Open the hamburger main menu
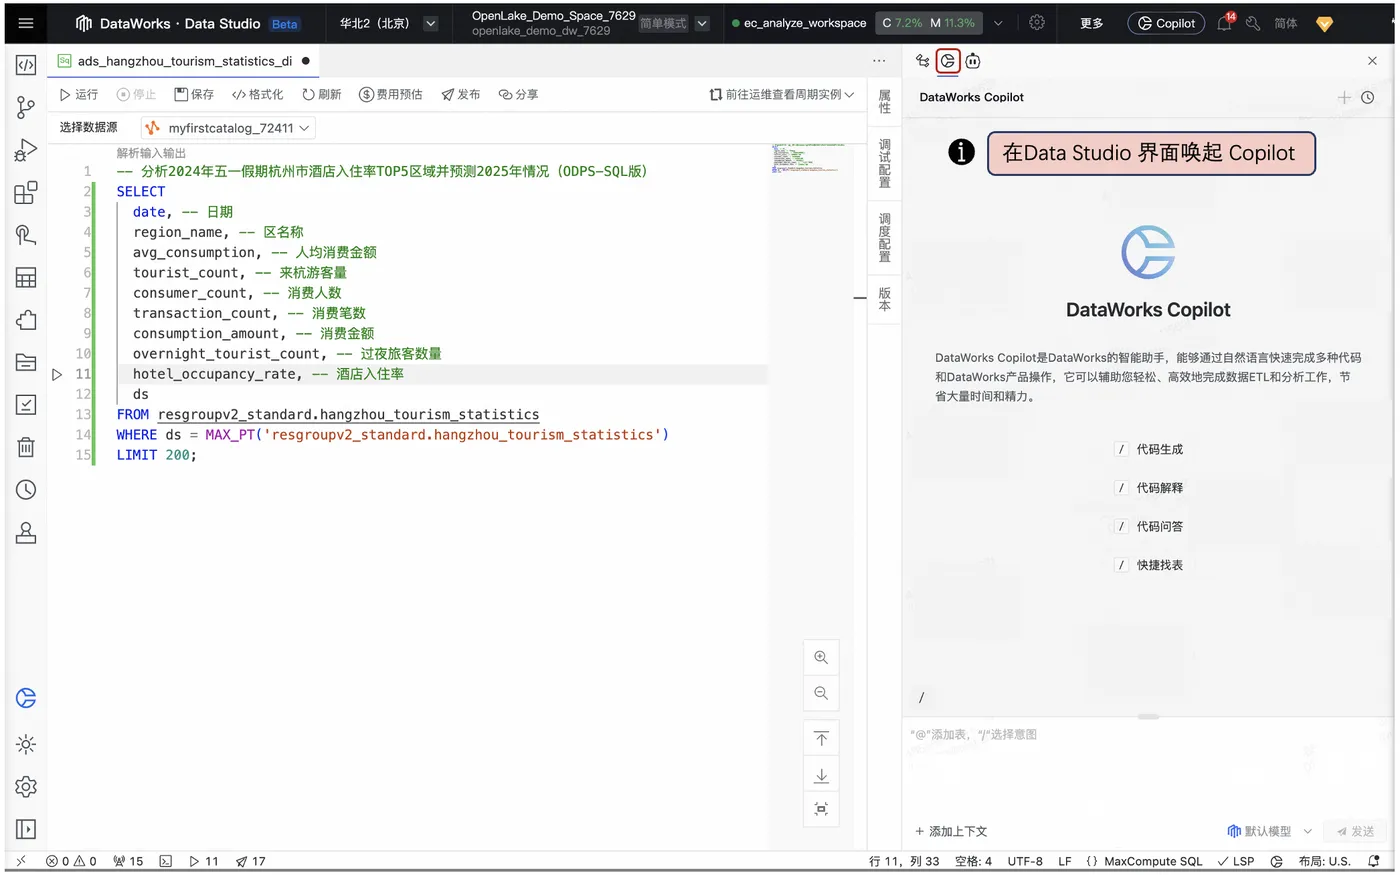The height and width of the screenshot is (875, 1400). point(26,23)
